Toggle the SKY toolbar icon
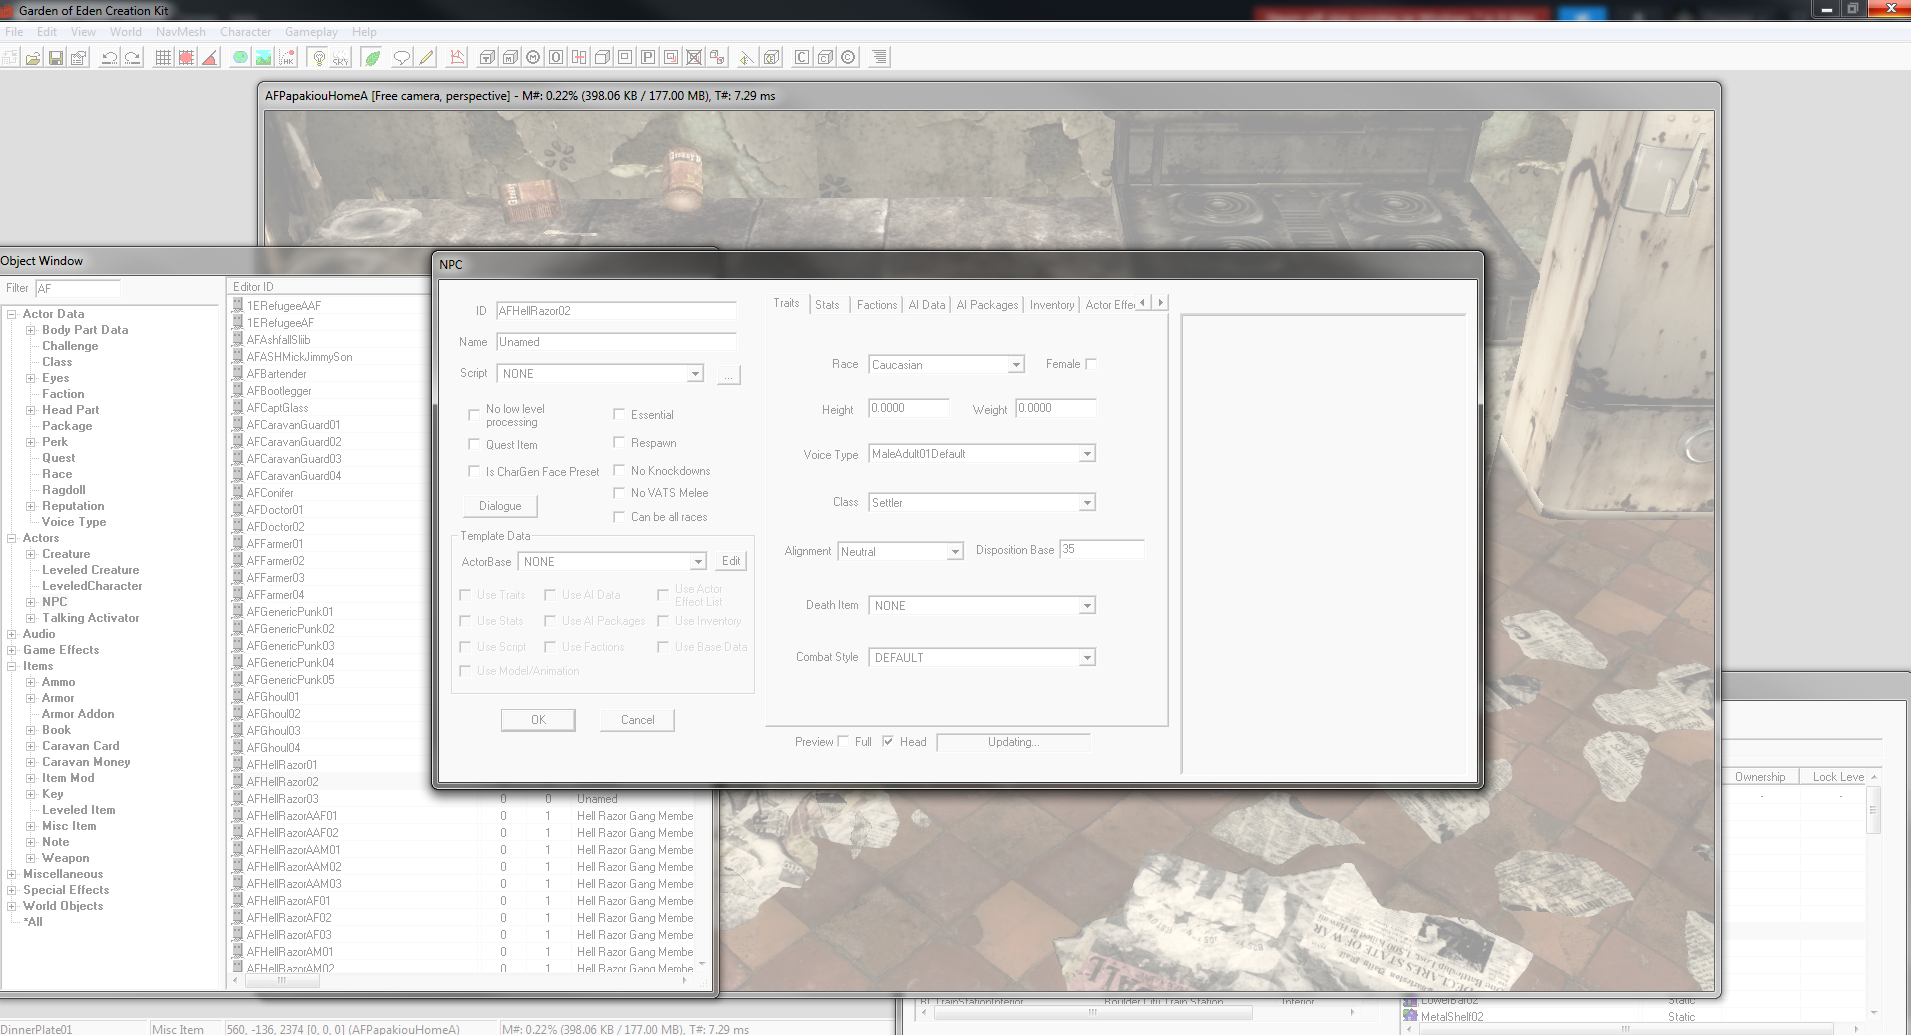This screenshot has width=1911, height=1035. click(341, 58)
